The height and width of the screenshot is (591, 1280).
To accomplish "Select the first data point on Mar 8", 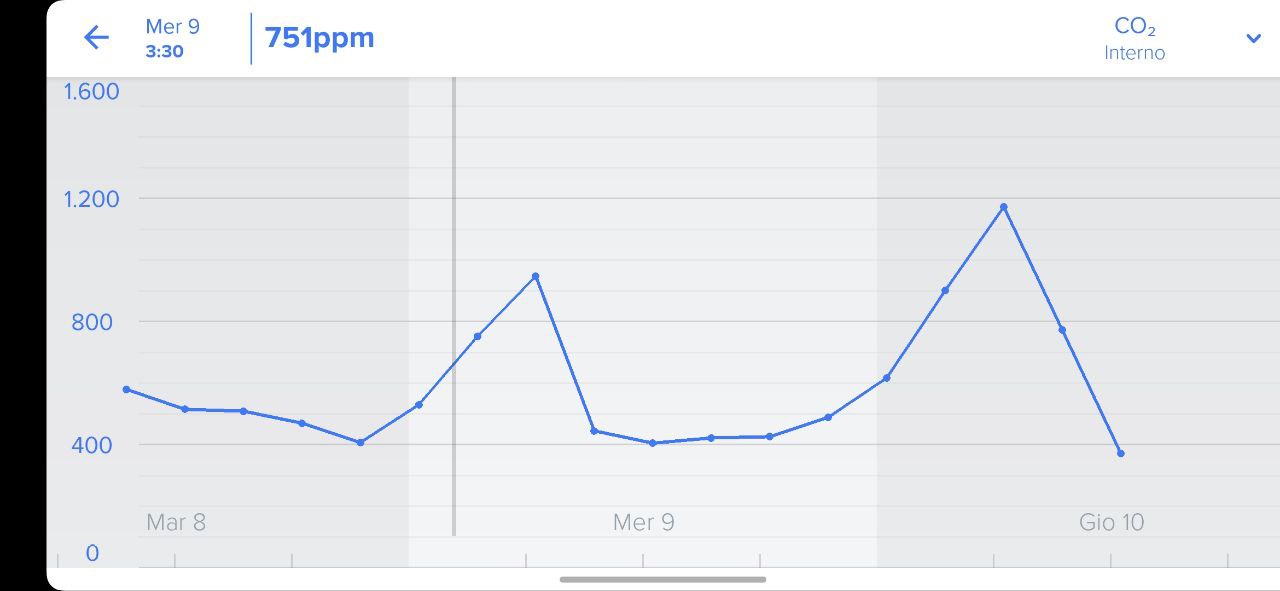I will [x=126, y=389].
